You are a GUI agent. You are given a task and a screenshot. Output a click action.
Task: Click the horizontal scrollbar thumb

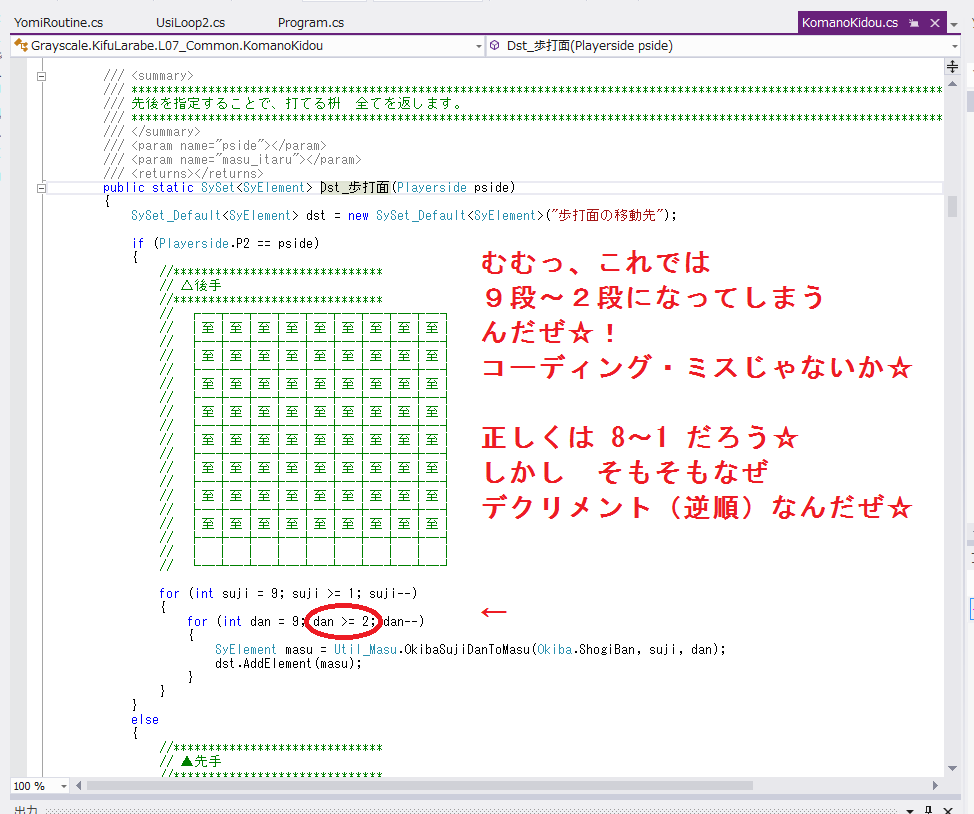[x=420, y=786]
